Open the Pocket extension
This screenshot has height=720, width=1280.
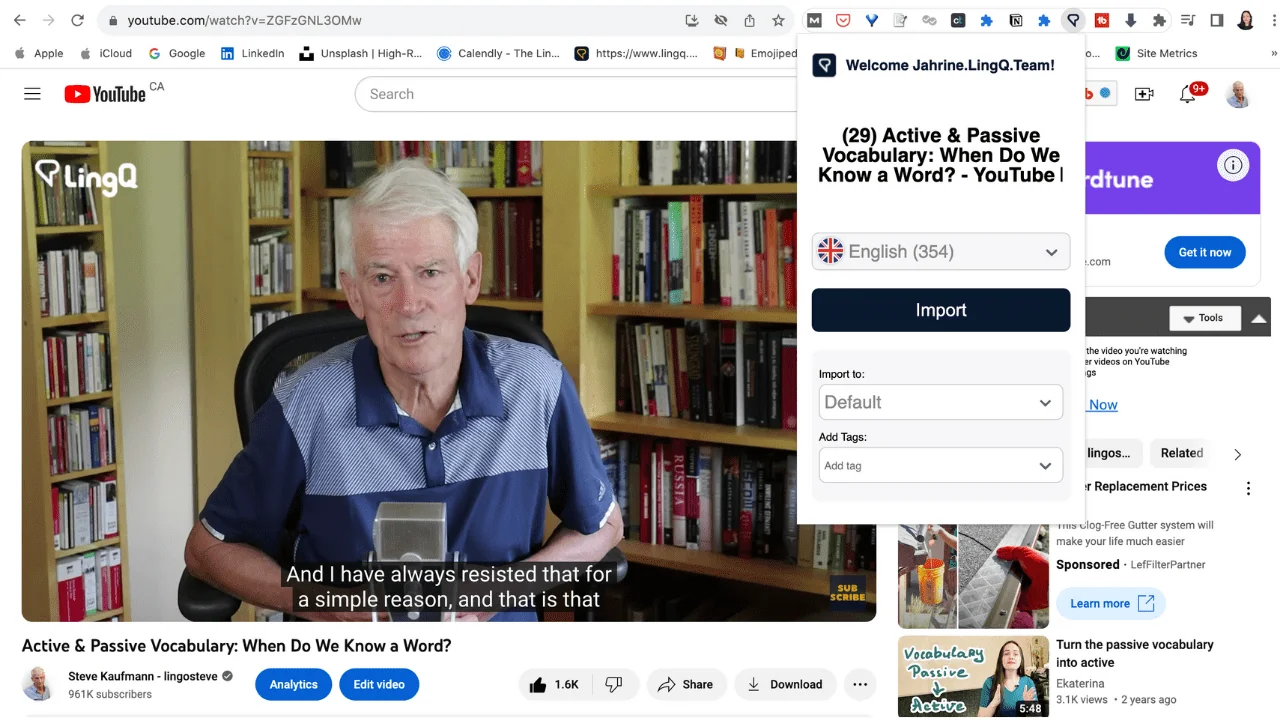tap(842, 20)
